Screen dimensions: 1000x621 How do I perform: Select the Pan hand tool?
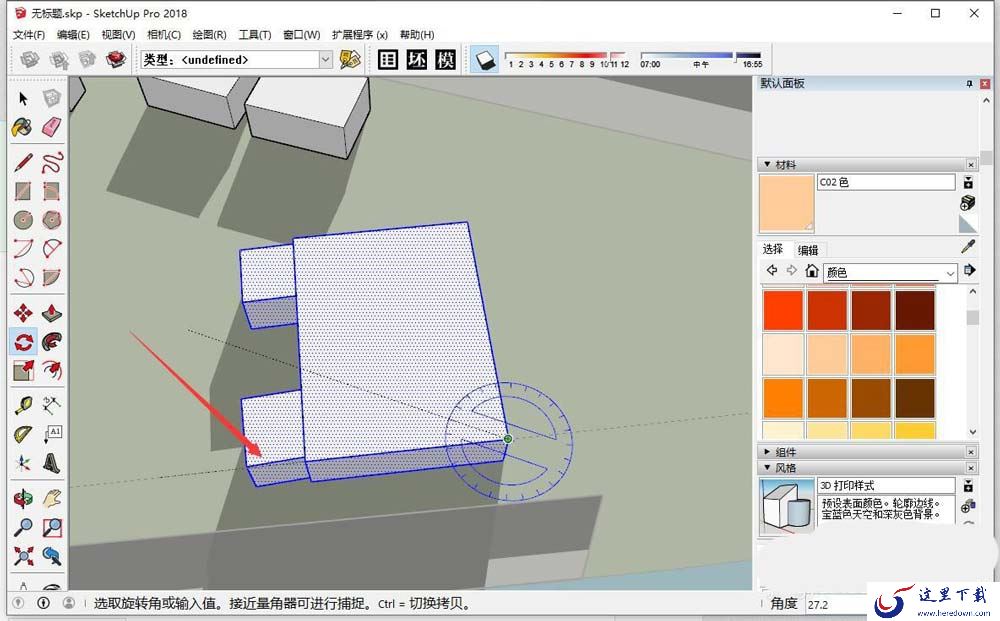pos(52,499)
